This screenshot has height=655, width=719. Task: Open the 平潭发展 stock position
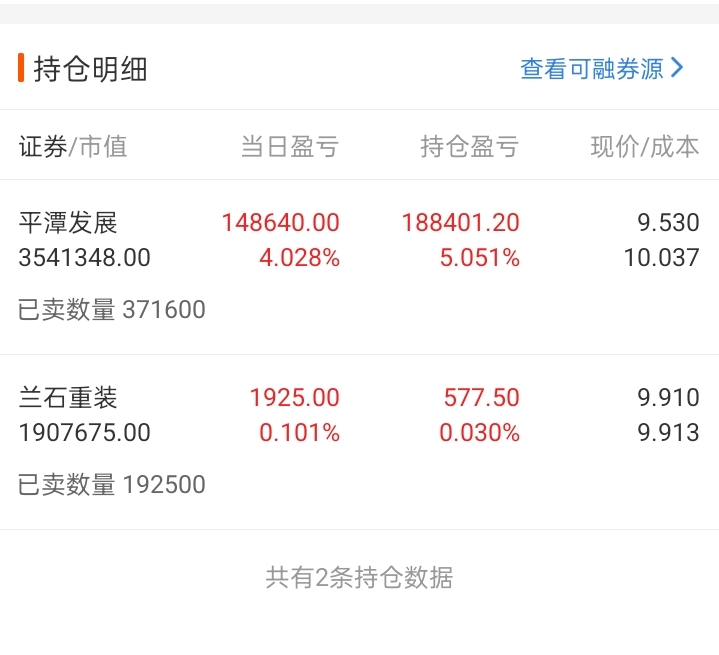coord(68,222)
